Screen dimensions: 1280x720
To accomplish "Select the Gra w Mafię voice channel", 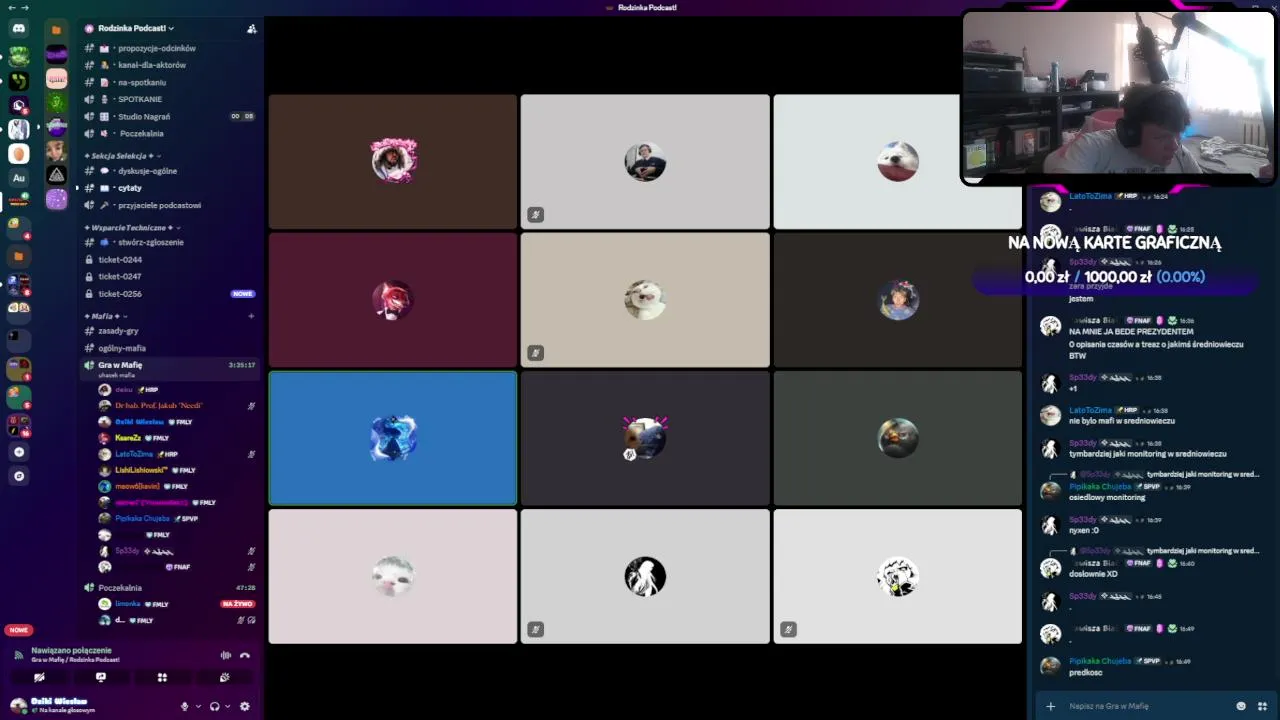I will [x=170, y=368].
